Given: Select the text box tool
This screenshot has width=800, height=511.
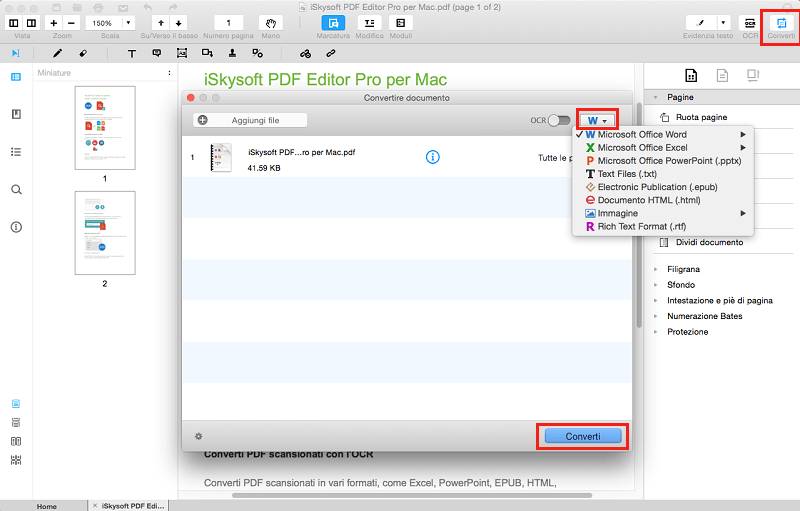Looking at the screenshot, I should tap(182, 53).
